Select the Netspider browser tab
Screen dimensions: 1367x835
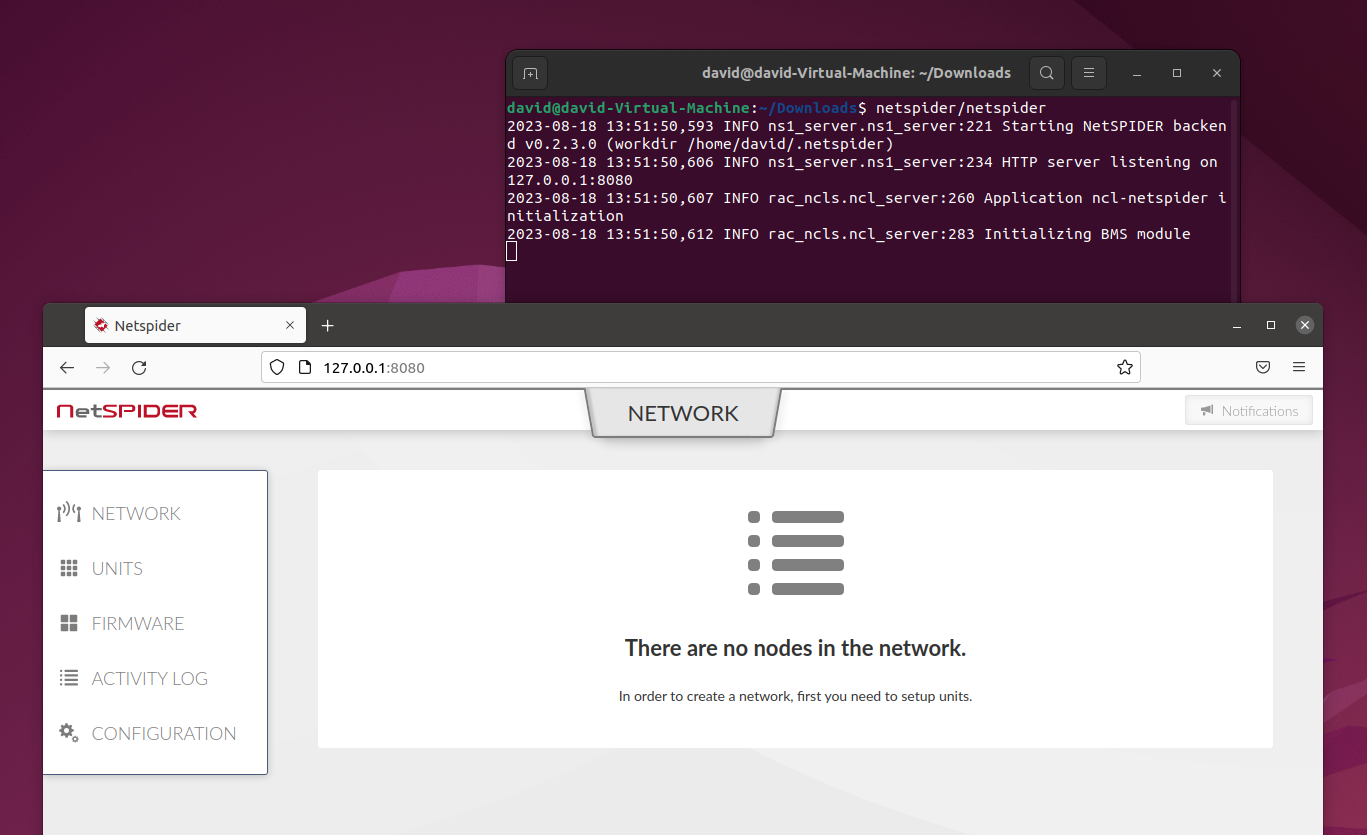point(195,325)
